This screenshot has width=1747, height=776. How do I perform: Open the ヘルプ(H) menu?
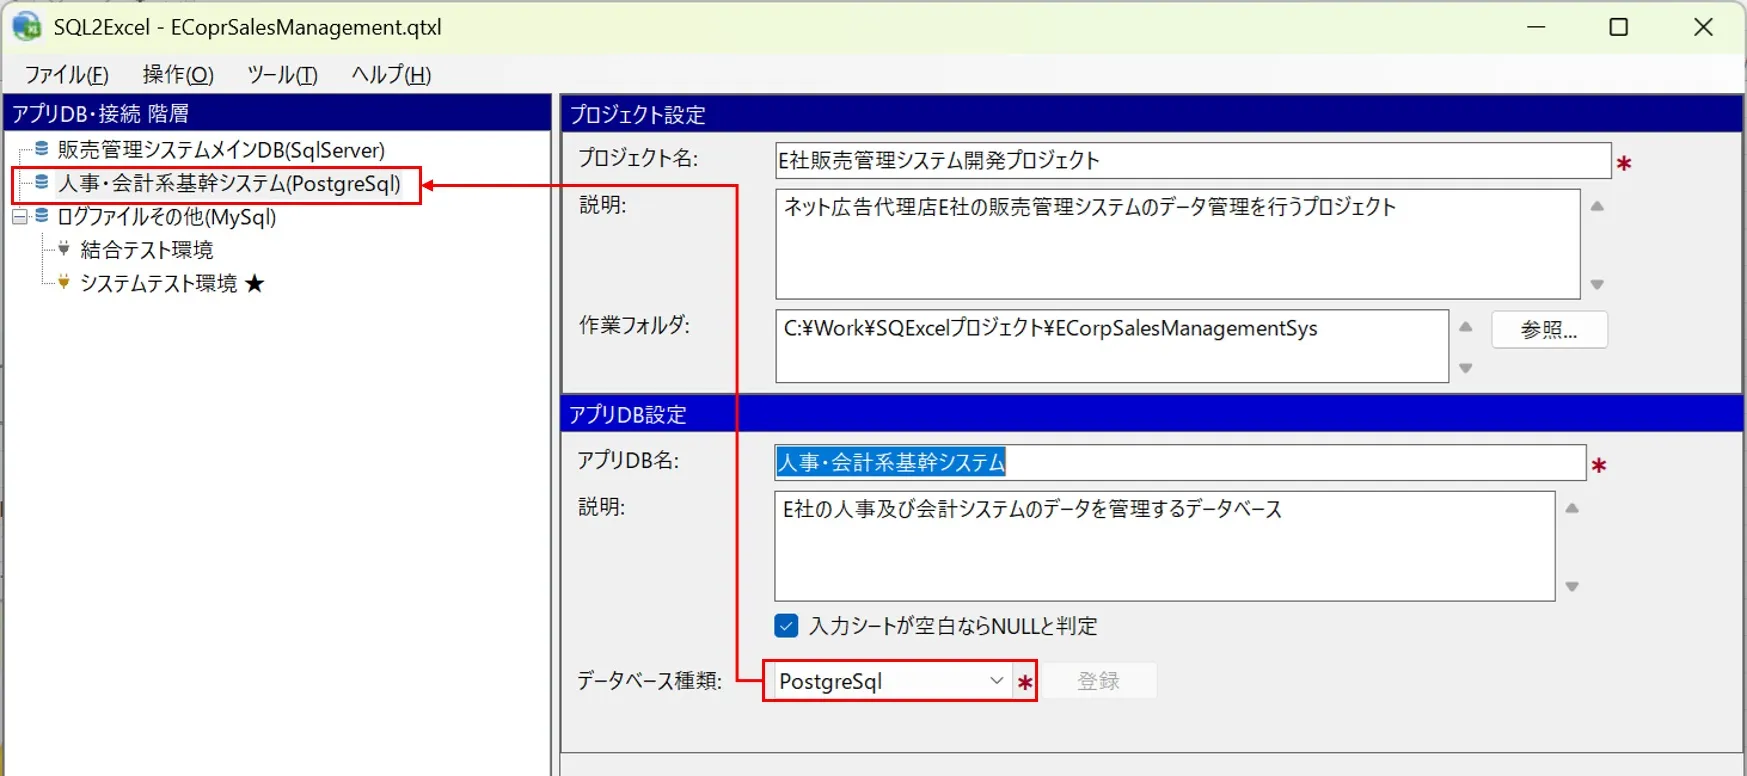click(x=391, y=75)
